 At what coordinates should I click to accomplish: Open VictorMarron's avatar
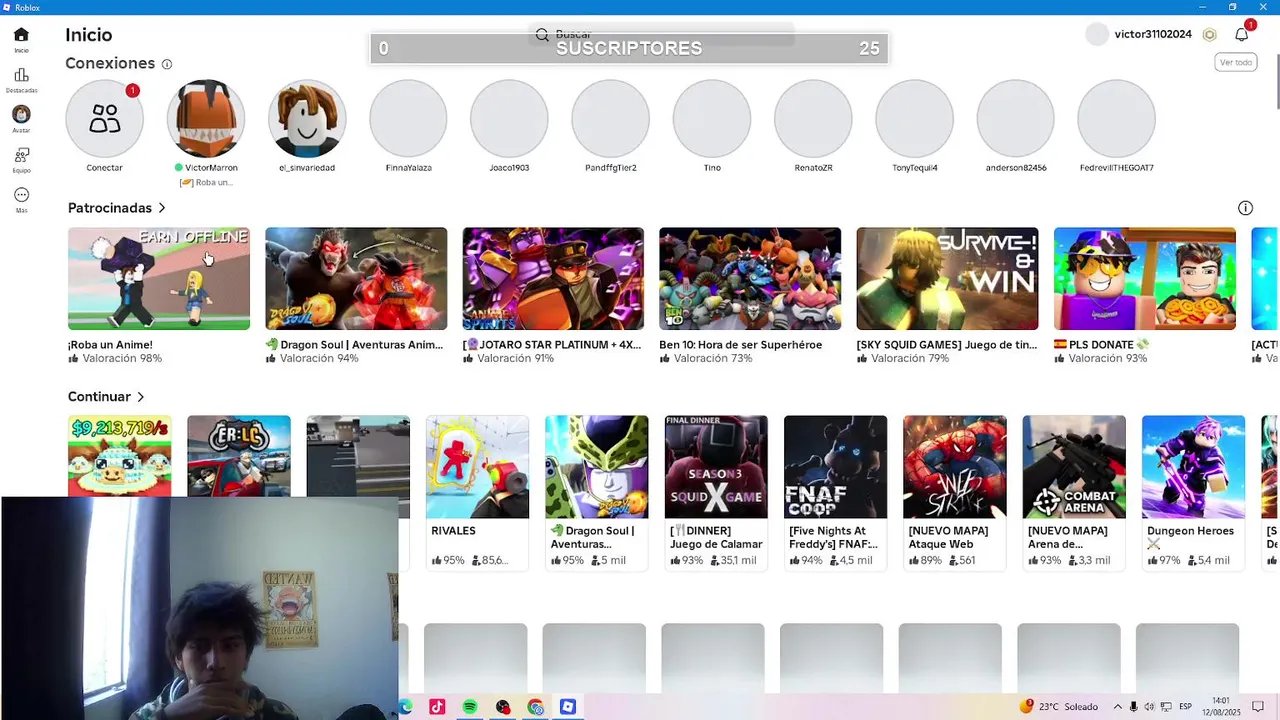click(x=206, y=119)
